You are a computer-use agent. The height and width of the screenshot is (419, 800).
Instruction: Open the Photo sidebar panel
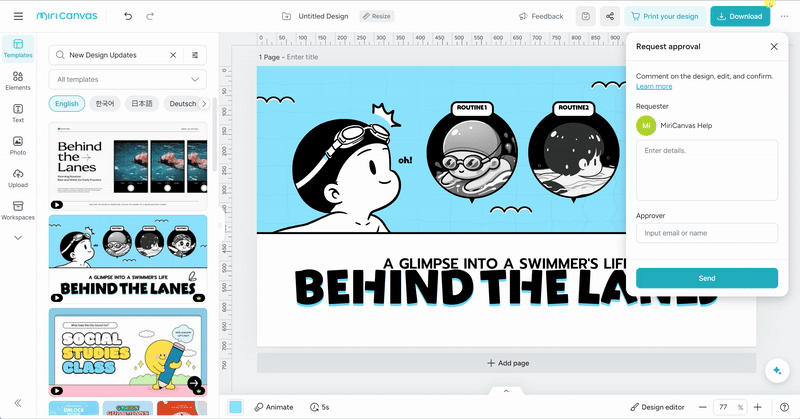click(x=18, y=146)
